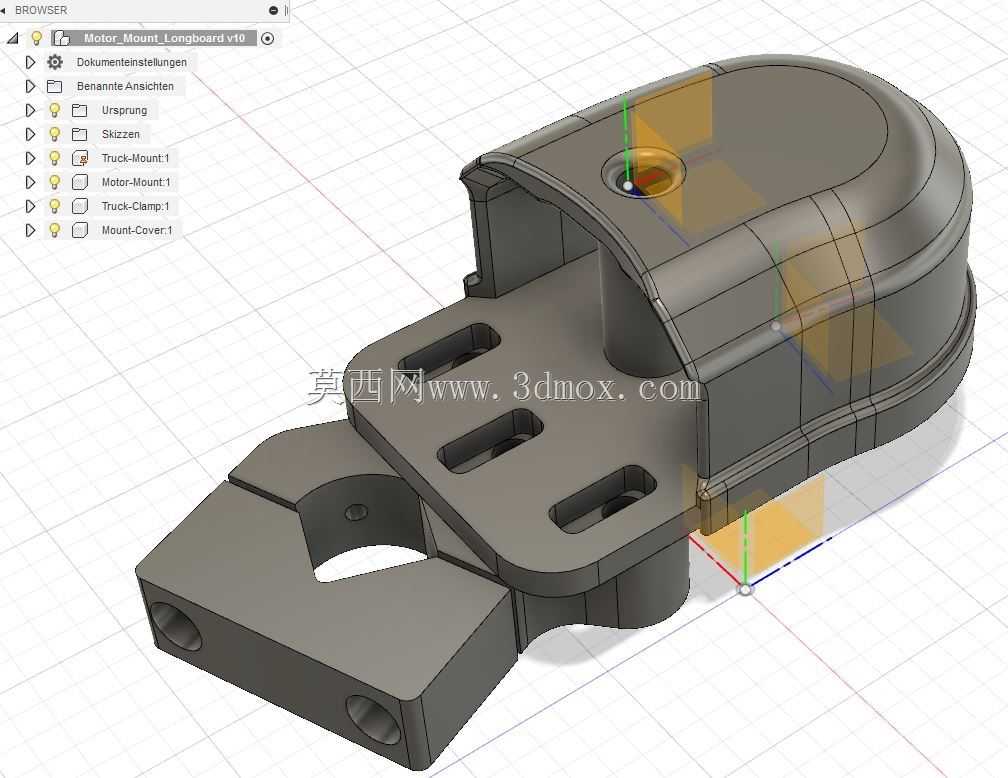Select Truck-Clamp:1 in browser tree
Screen dimensions: 1008x778
[x=135, y=206]
